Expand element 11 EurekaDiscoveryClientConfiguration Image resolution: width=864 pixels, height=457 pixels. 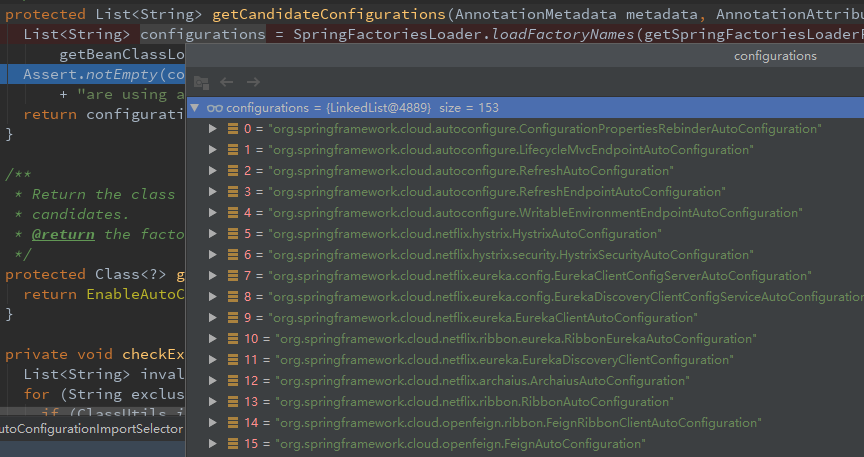click(x=212, y=359)
